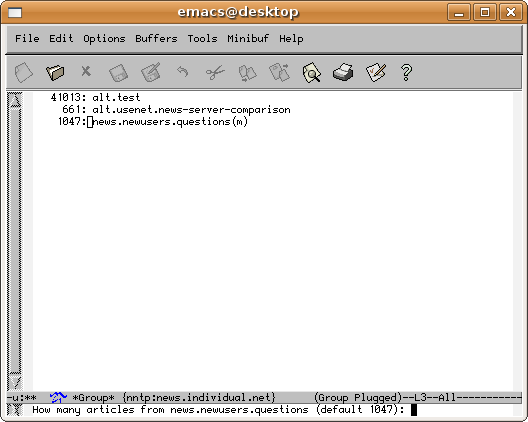The width and height of the screenshot is (528, 422).
Task: Open preferences with the checklist pencil icon
Action: (x=376, y=72)
